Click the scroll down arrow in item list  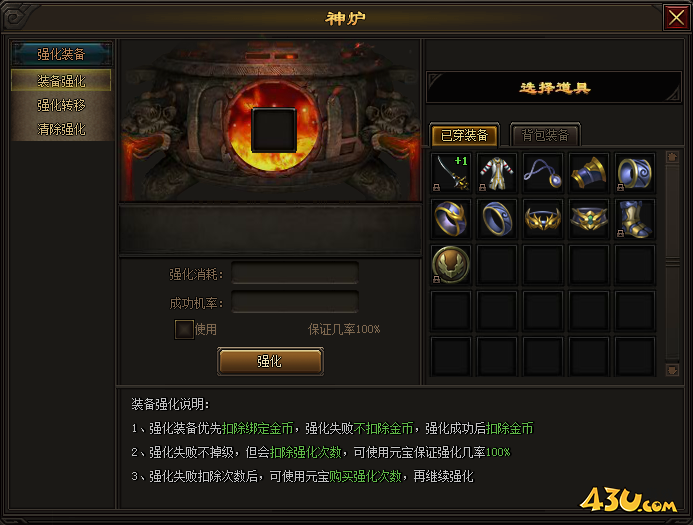pyautogui.click(x=672, y=370)
